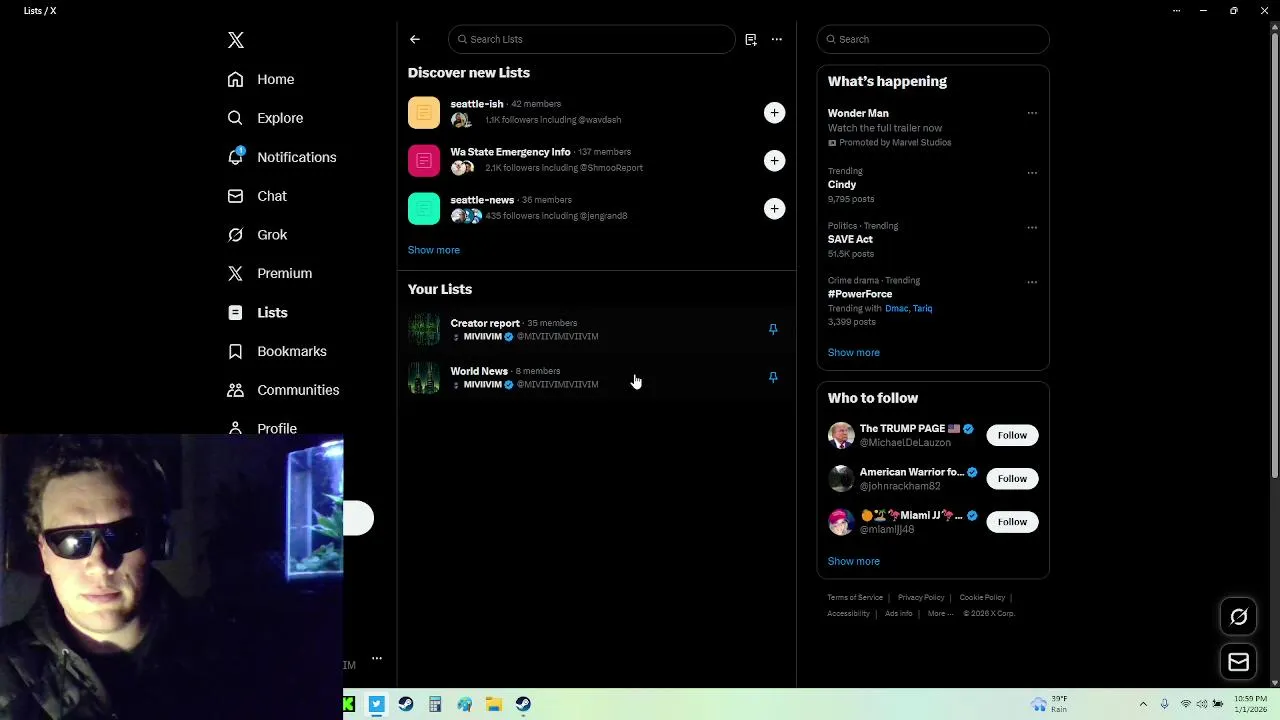Open the Privacy Policy link
Viewport: 1280px width, 720px height.
point(921,597)
